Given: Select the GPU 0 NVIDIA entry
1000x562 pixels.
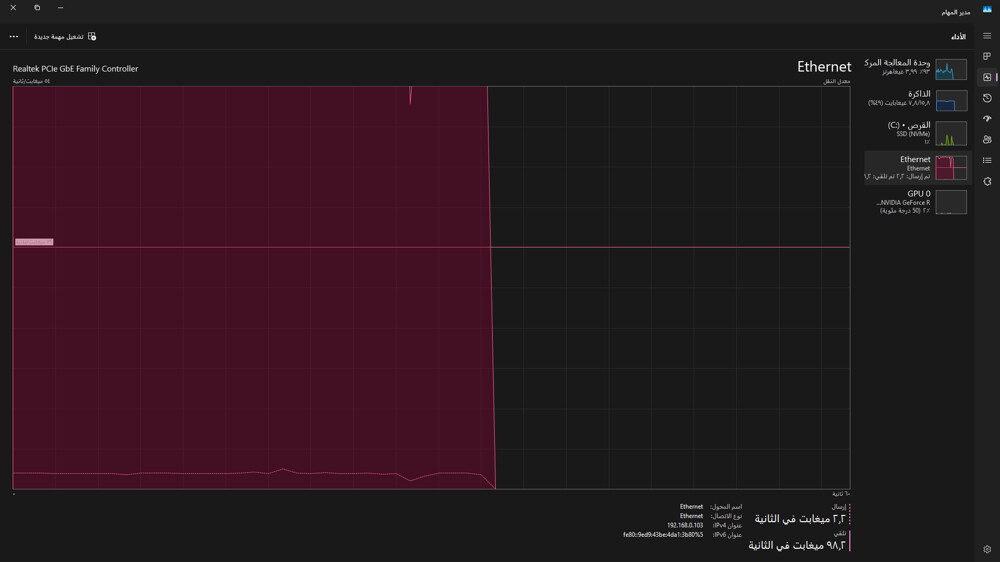Looking at the screenshot, I should click(x=918, y=202).
